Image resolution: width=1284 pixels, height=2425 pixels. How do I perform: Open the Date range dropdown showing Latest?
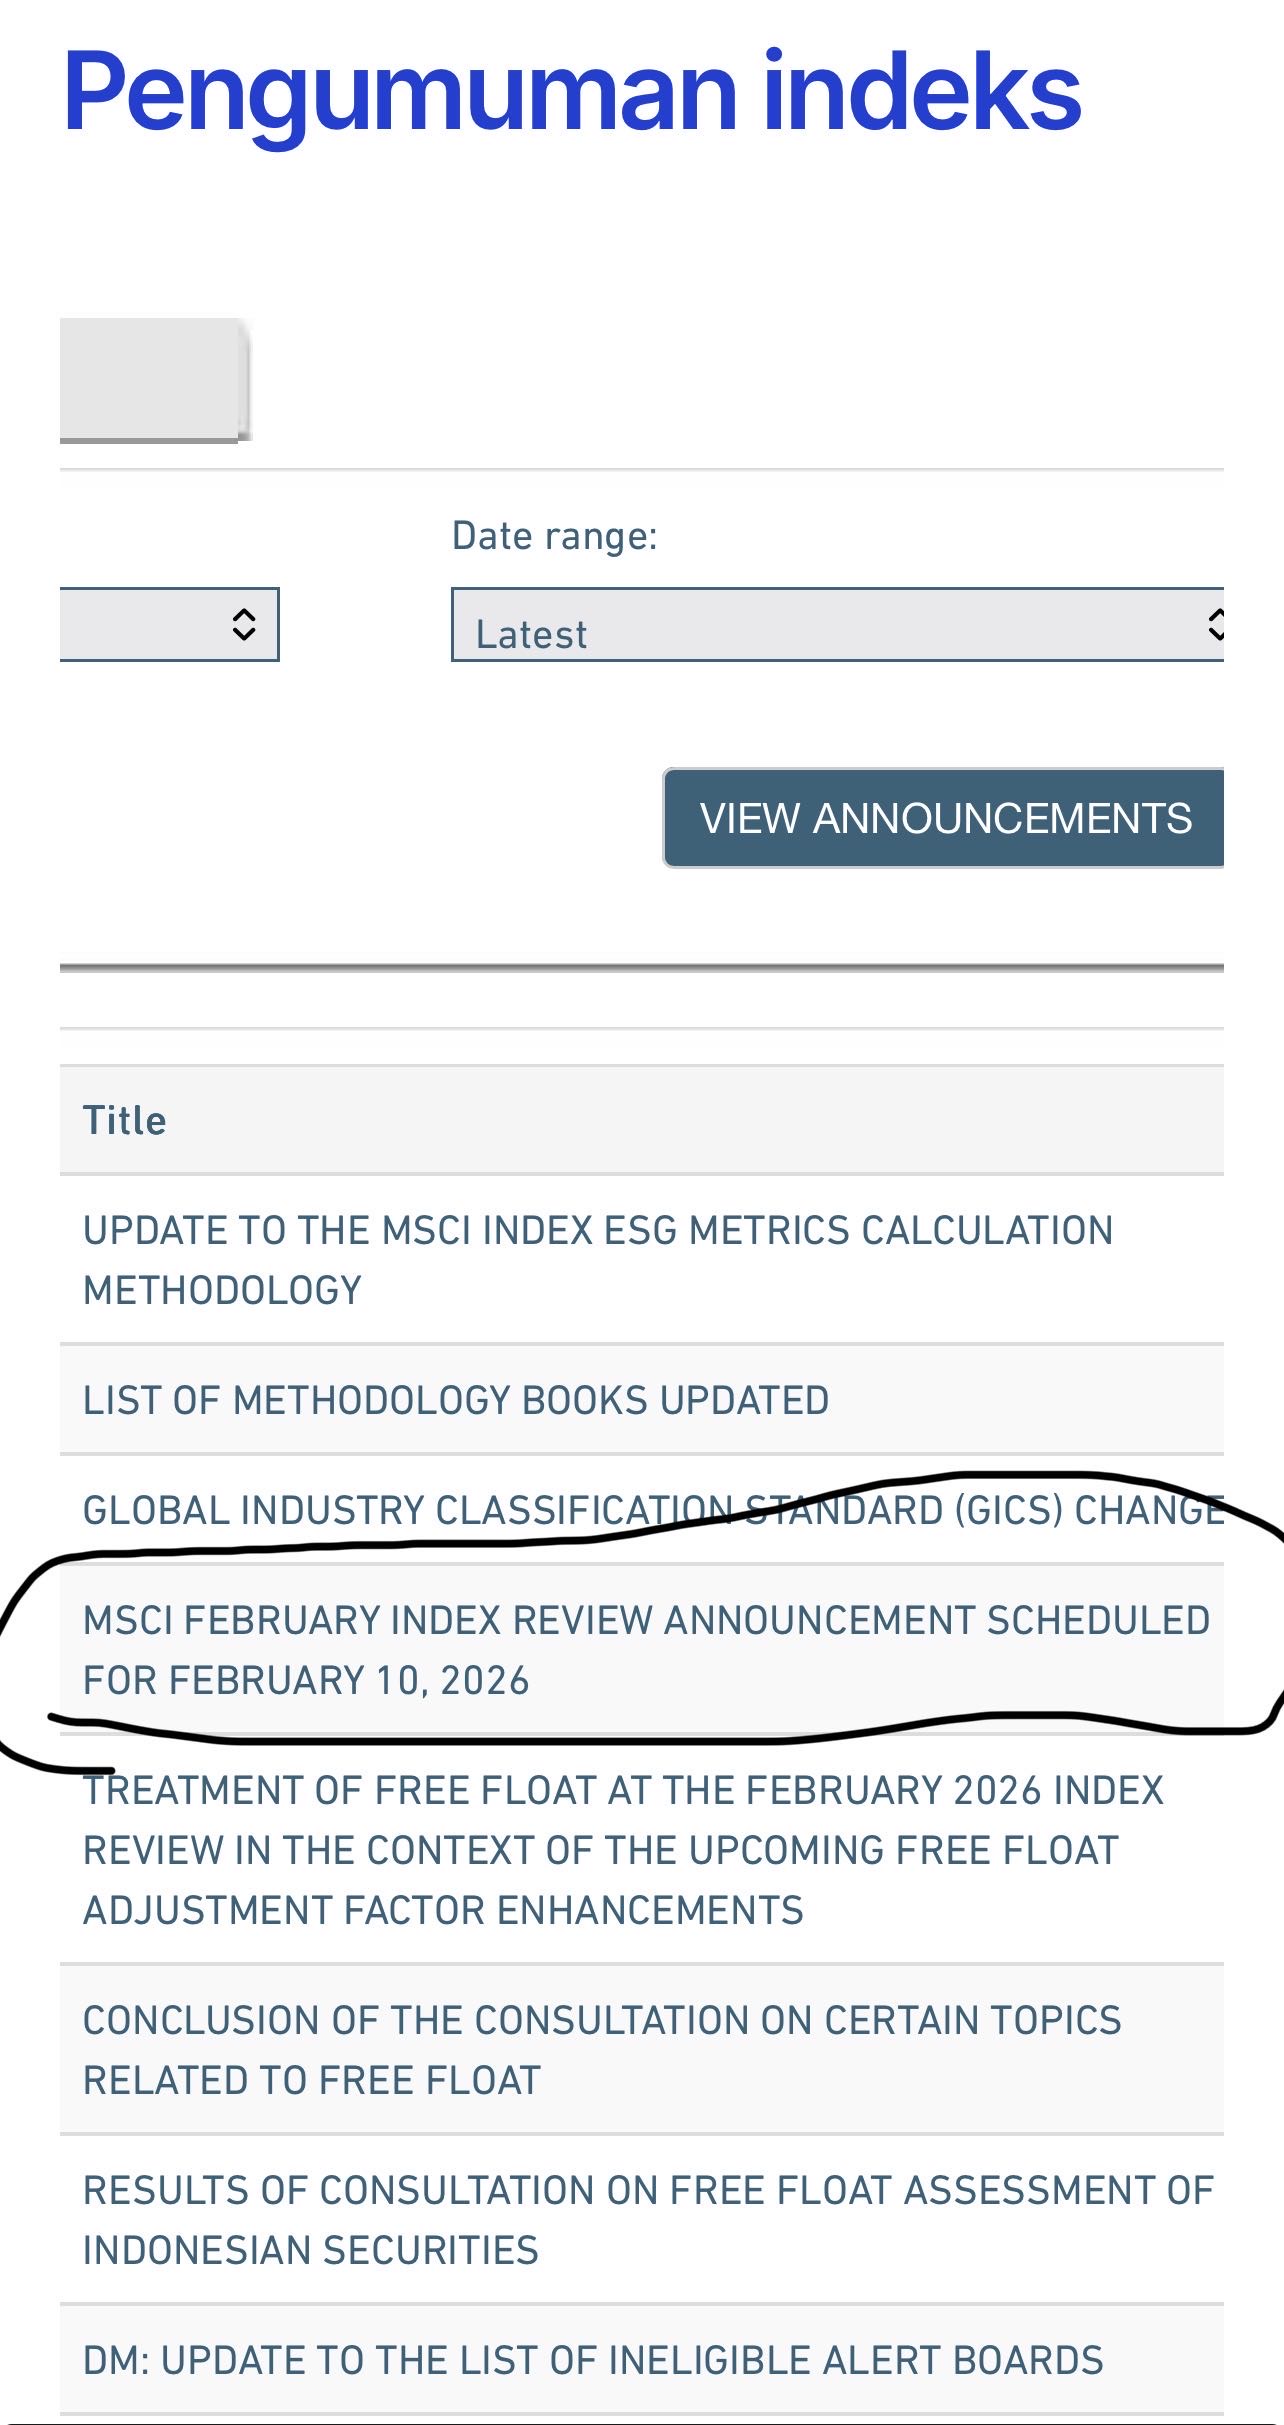click(836, 626)
